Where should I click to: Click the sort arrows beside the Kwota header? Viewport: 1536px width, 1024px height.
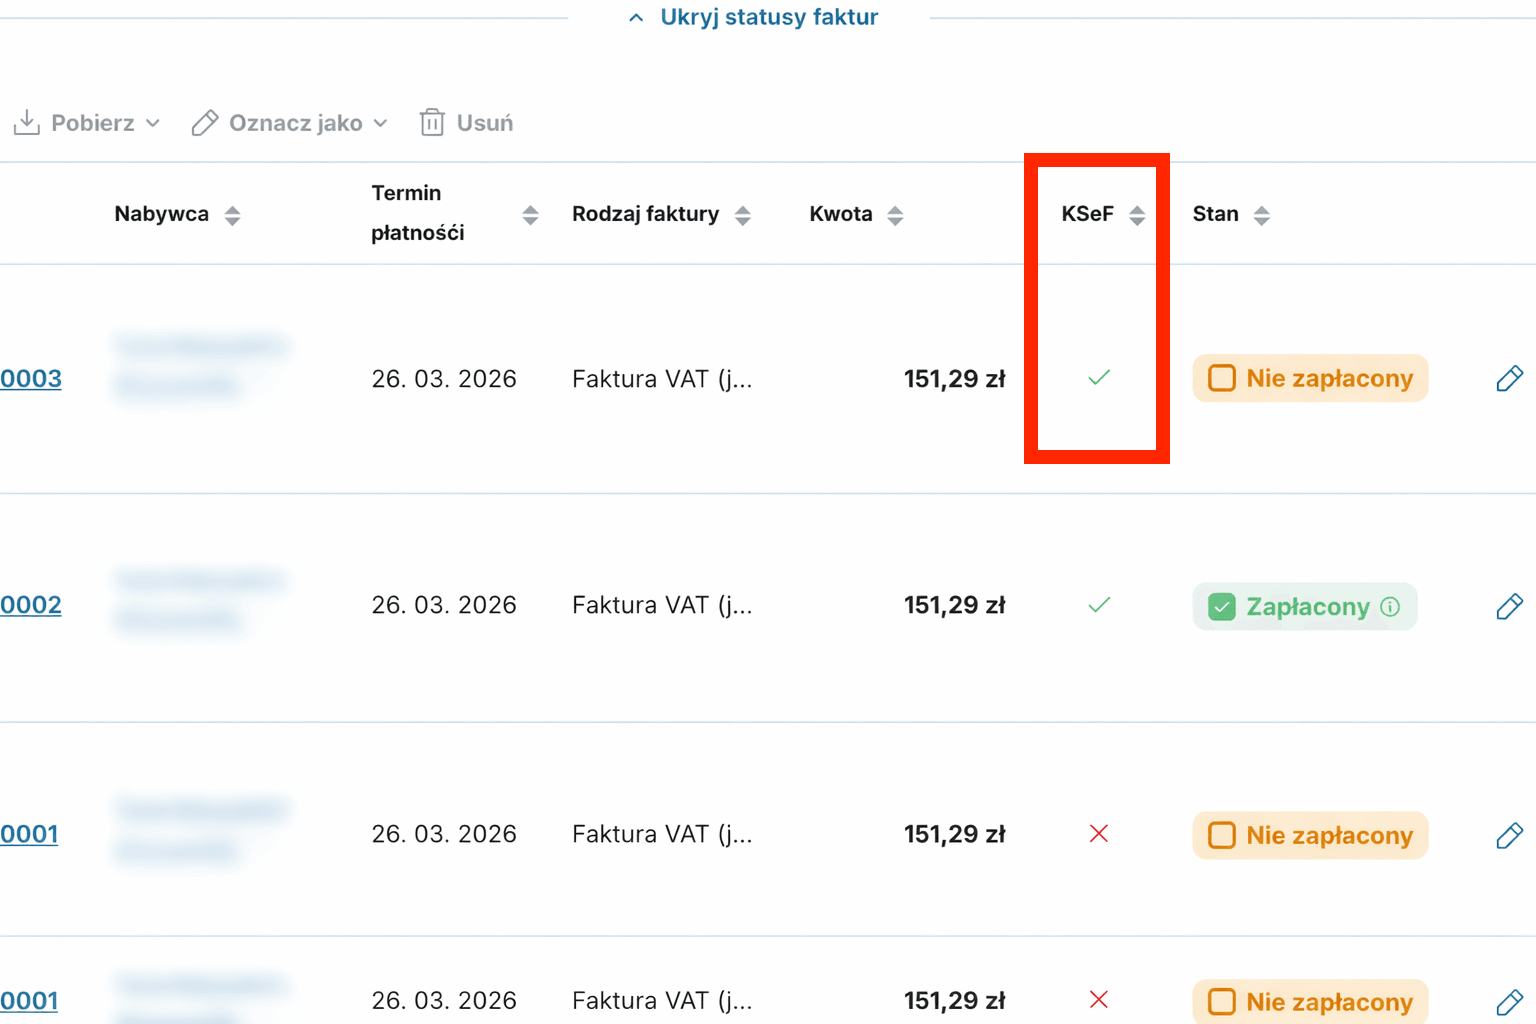[x=895, y=215]
